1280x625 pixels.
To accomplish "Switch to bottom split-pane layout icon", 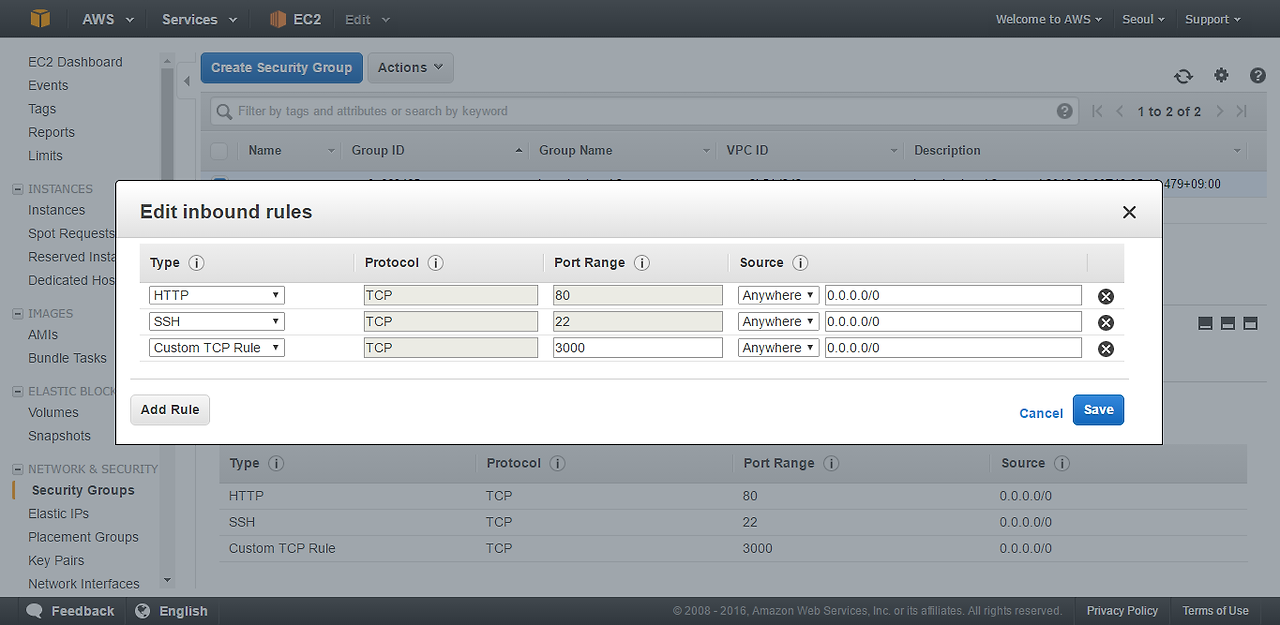I will [x=1205, y=323].
